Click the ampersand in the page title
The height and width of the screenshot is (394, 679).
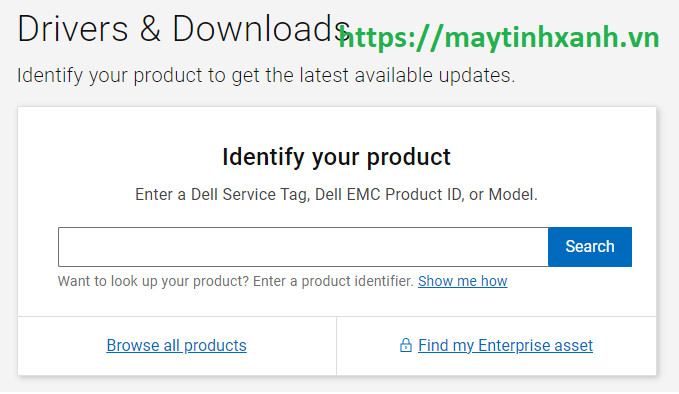tap(150, 29)
